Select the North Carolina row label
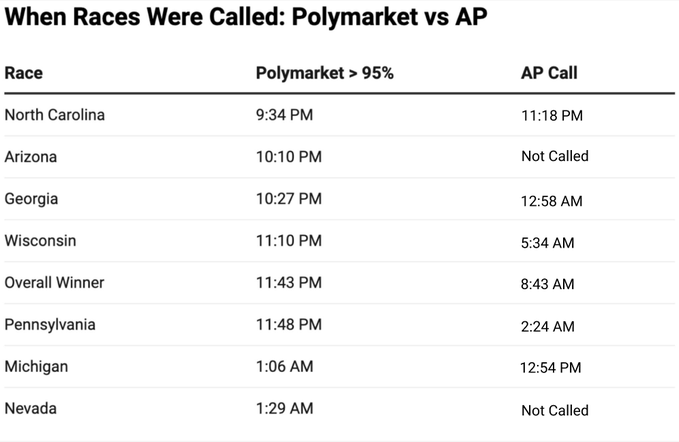The image size is (679, 442). click(55, 115)
